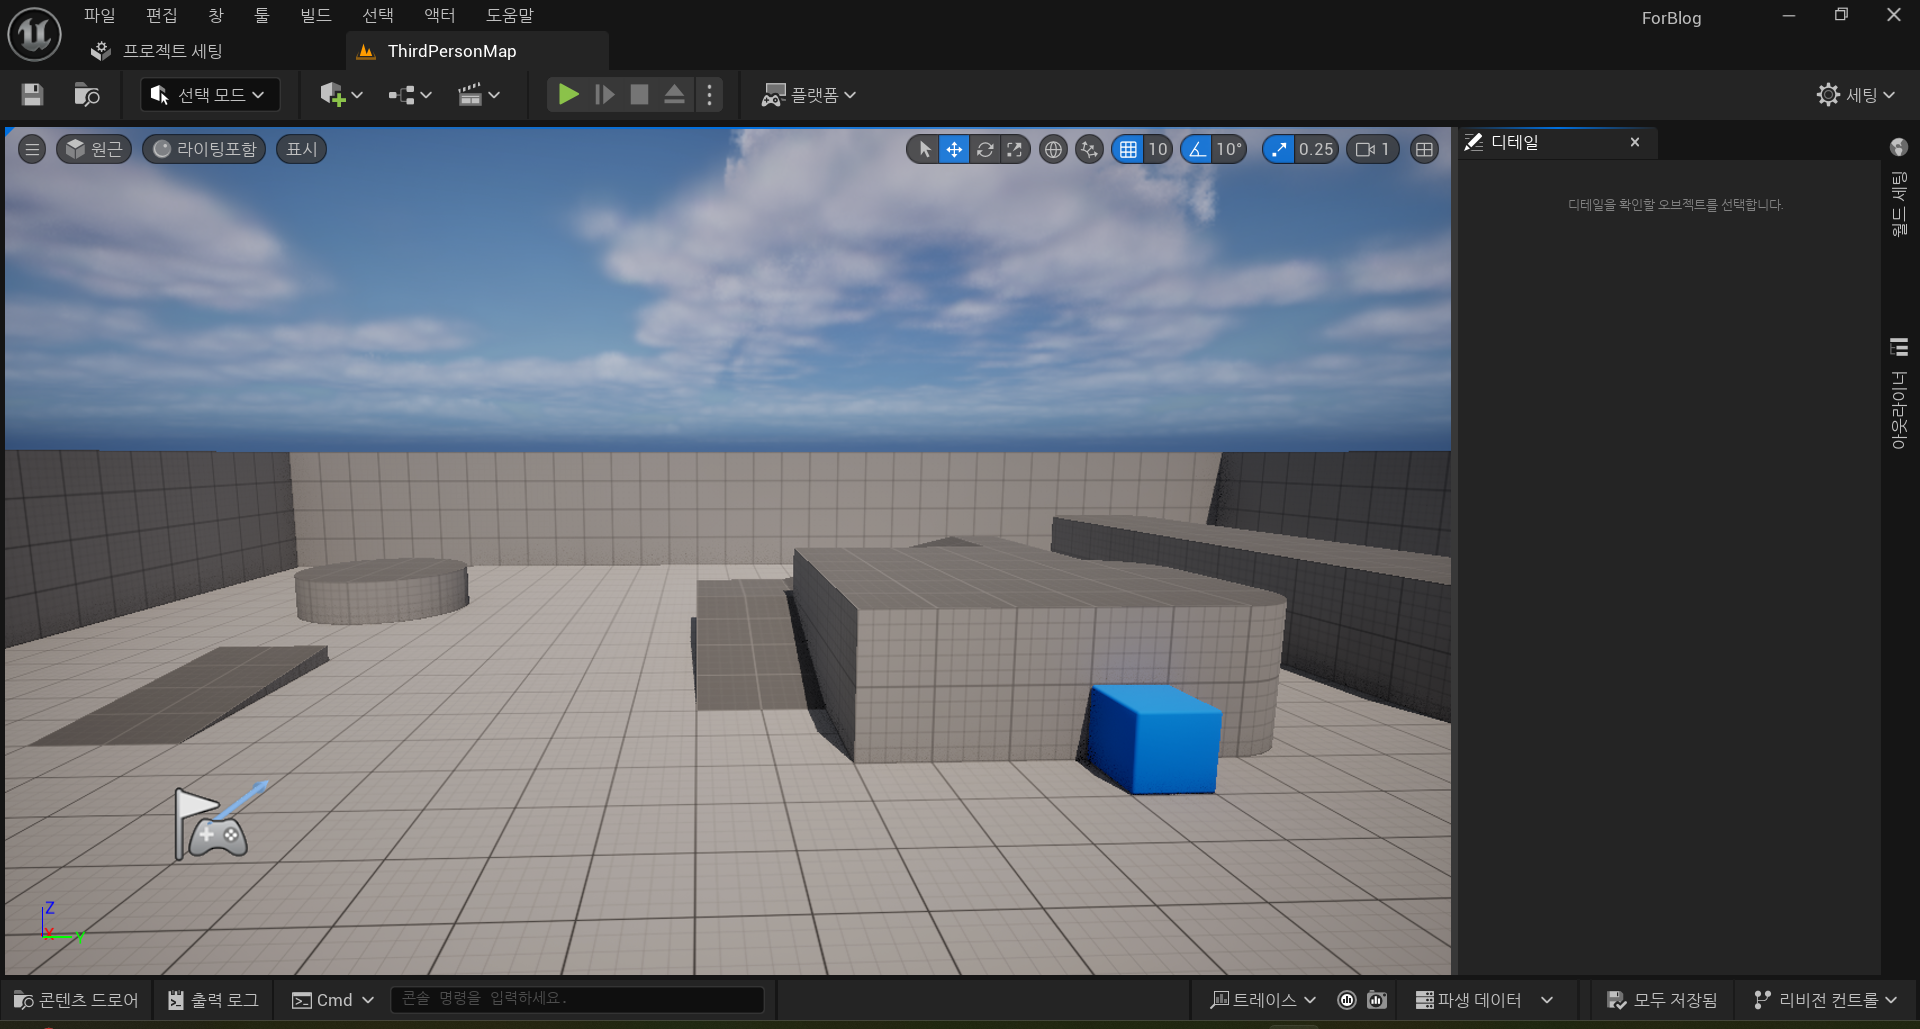Screen dimensions: 1920x1029
Task: Open the cinematics clapperboard dropdown
Action: click(478, 95)
